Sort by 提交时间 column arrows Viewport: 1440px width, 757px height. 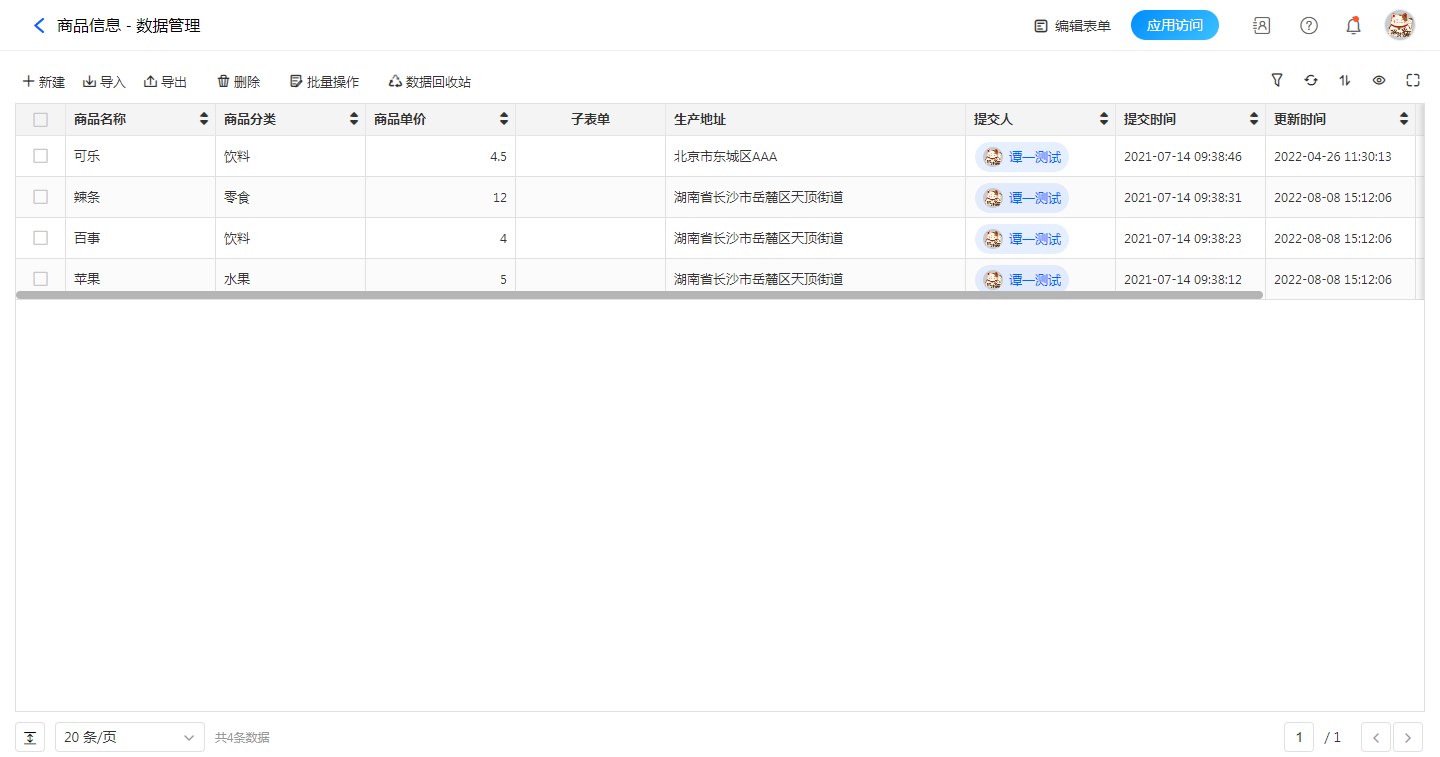coord(1254,120)
